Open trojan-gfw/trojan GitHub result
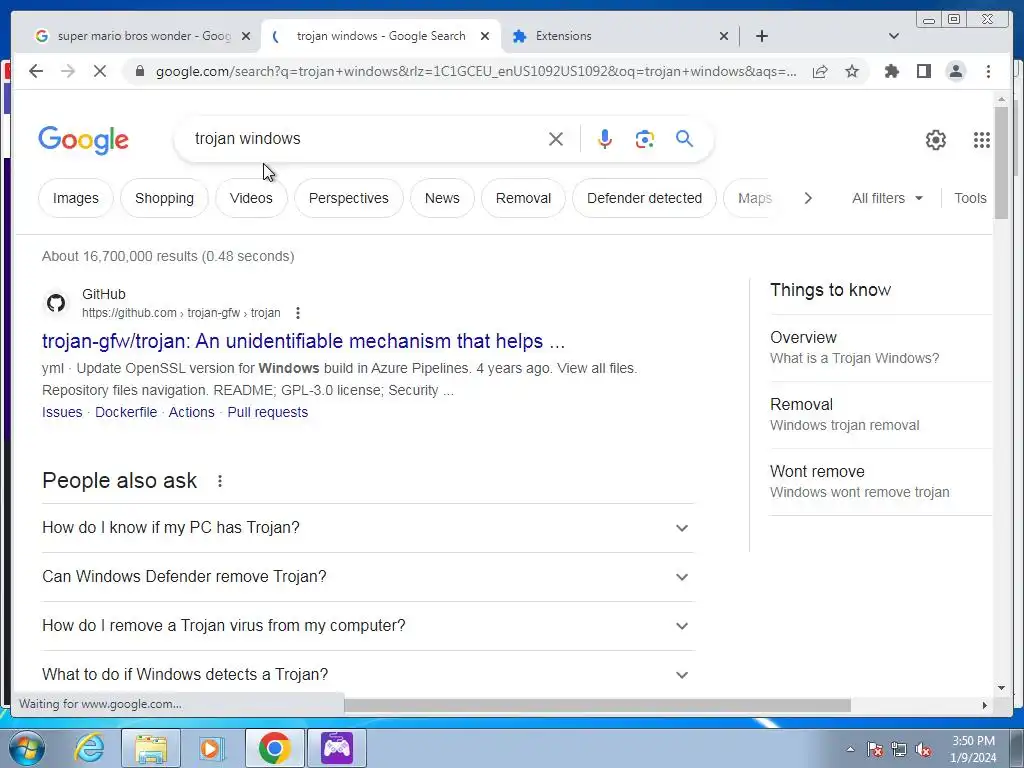1024x768 pixels. (x=304, y=341)
